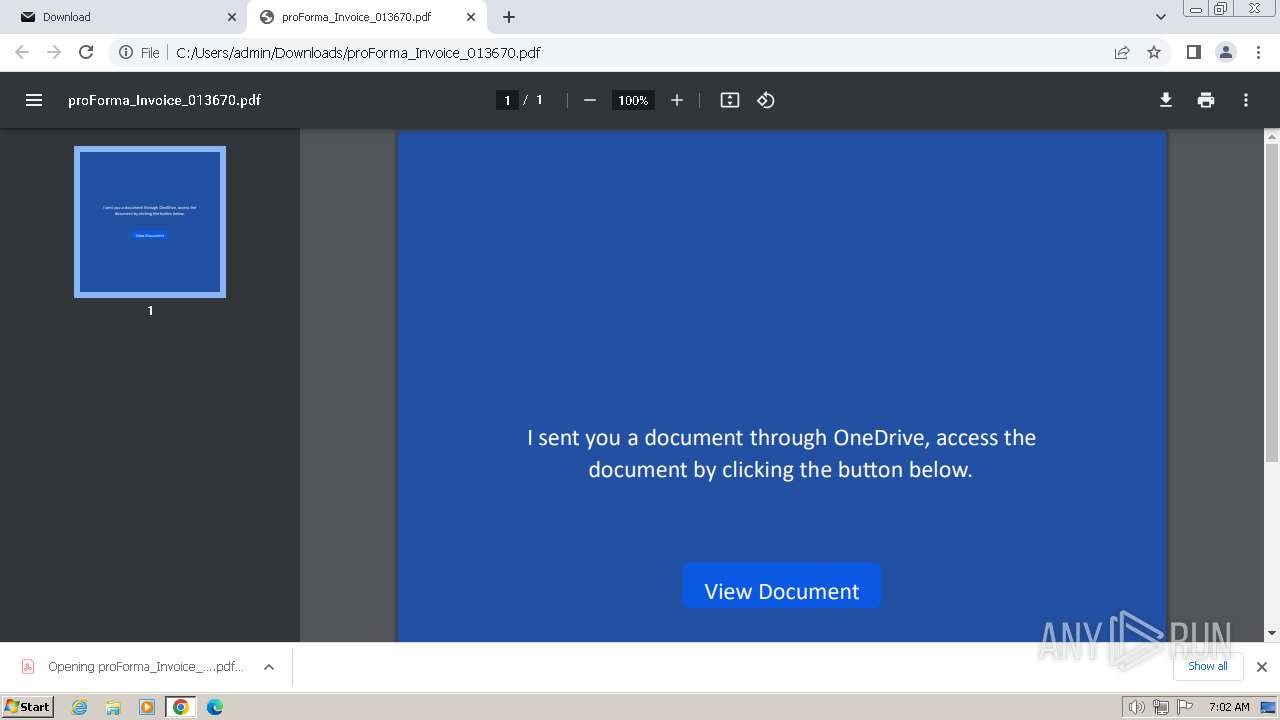1280x720 pixels.
Task: Open the Chrome three-dot menu
Action: pyautogui.click(x=1258, y=52)
